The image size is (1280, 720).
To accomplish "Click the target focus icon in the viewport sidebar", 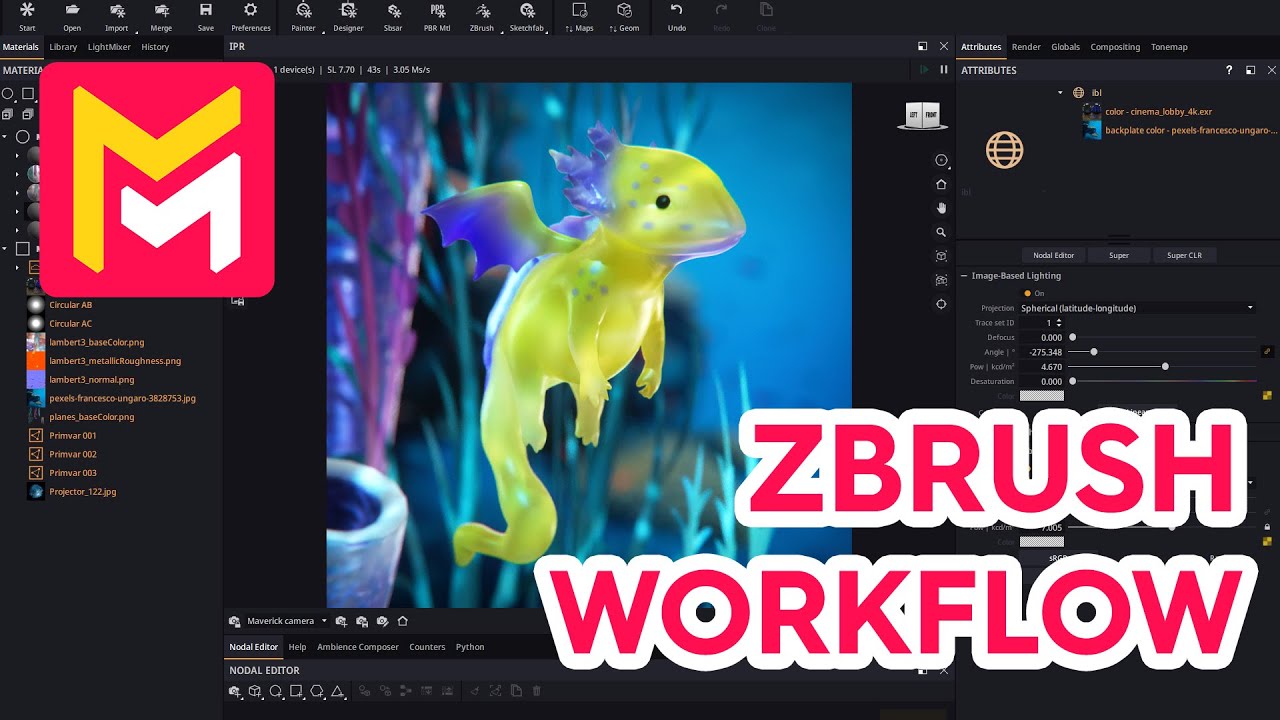I will tap(941, 304).
